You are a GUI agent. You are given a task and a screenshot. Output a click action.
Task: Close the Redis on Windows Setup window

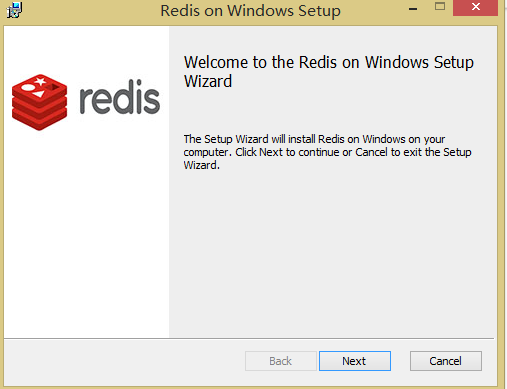[x=476, y=7]
